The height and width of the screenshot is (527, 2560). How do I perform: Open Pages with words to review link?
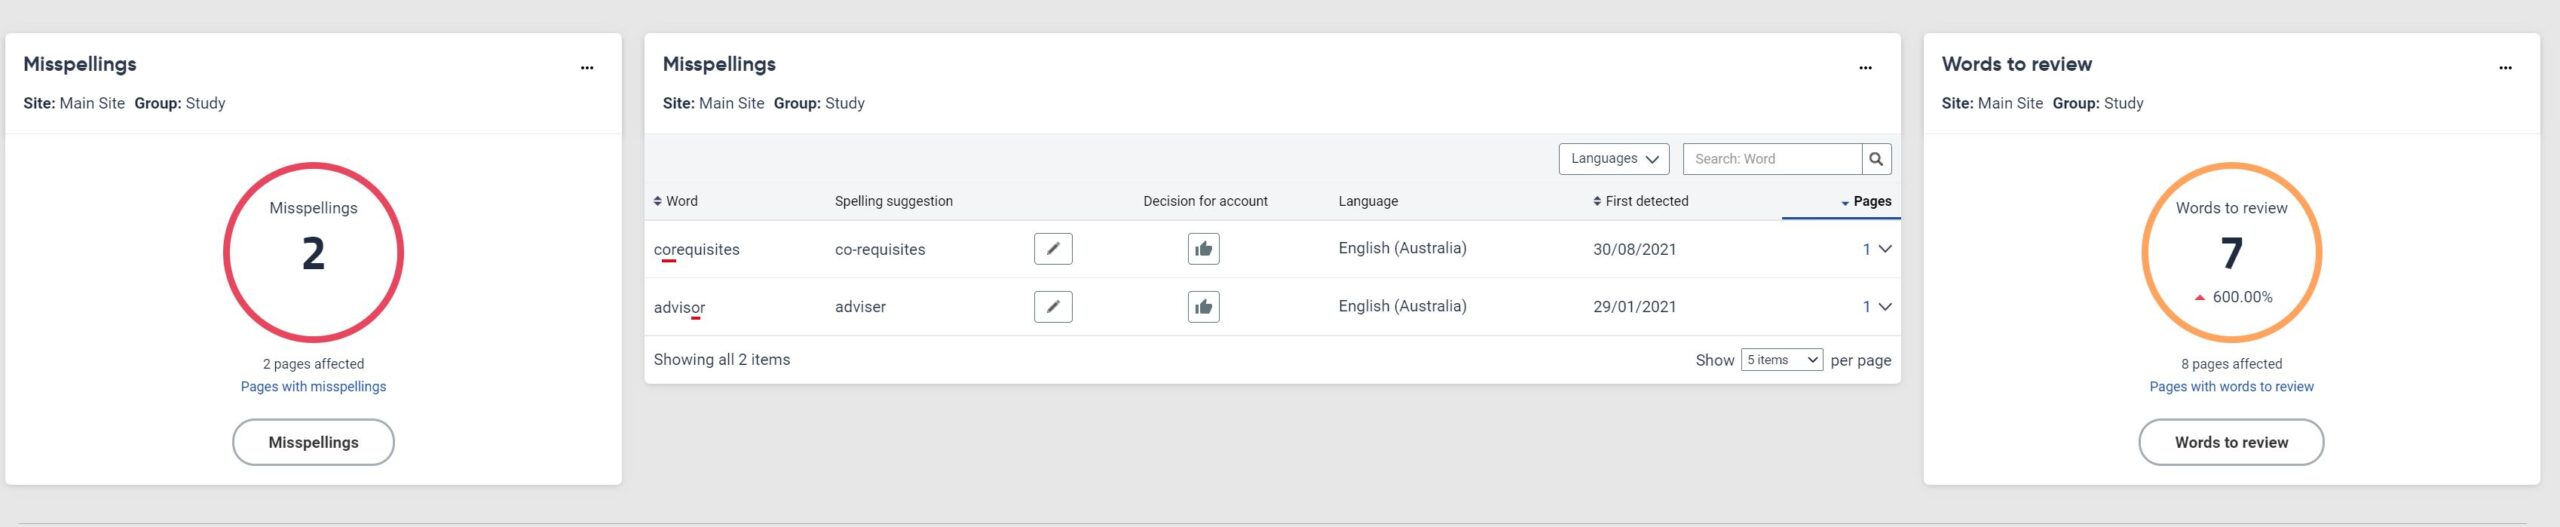tap(2230, 387)
